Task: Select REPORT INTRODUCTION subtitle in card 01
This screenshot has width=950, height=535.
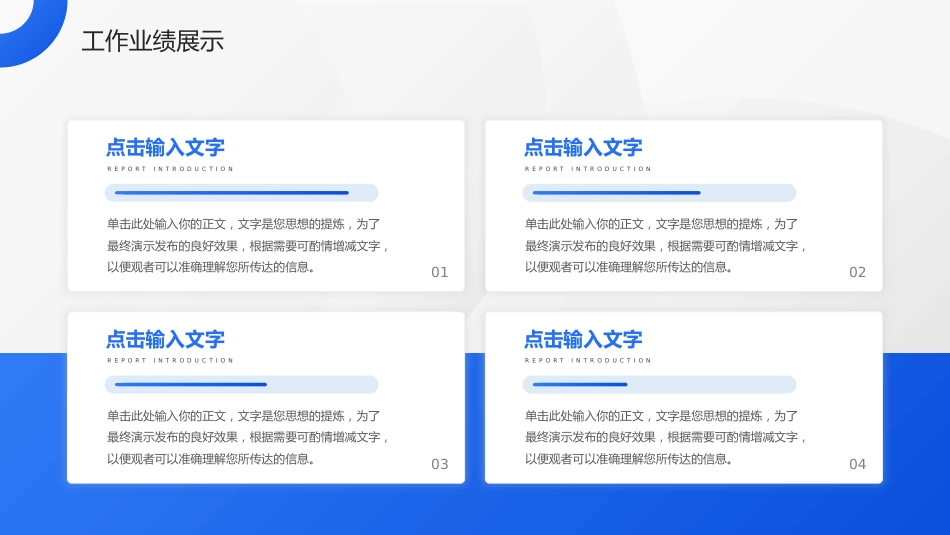Action: 170,169
